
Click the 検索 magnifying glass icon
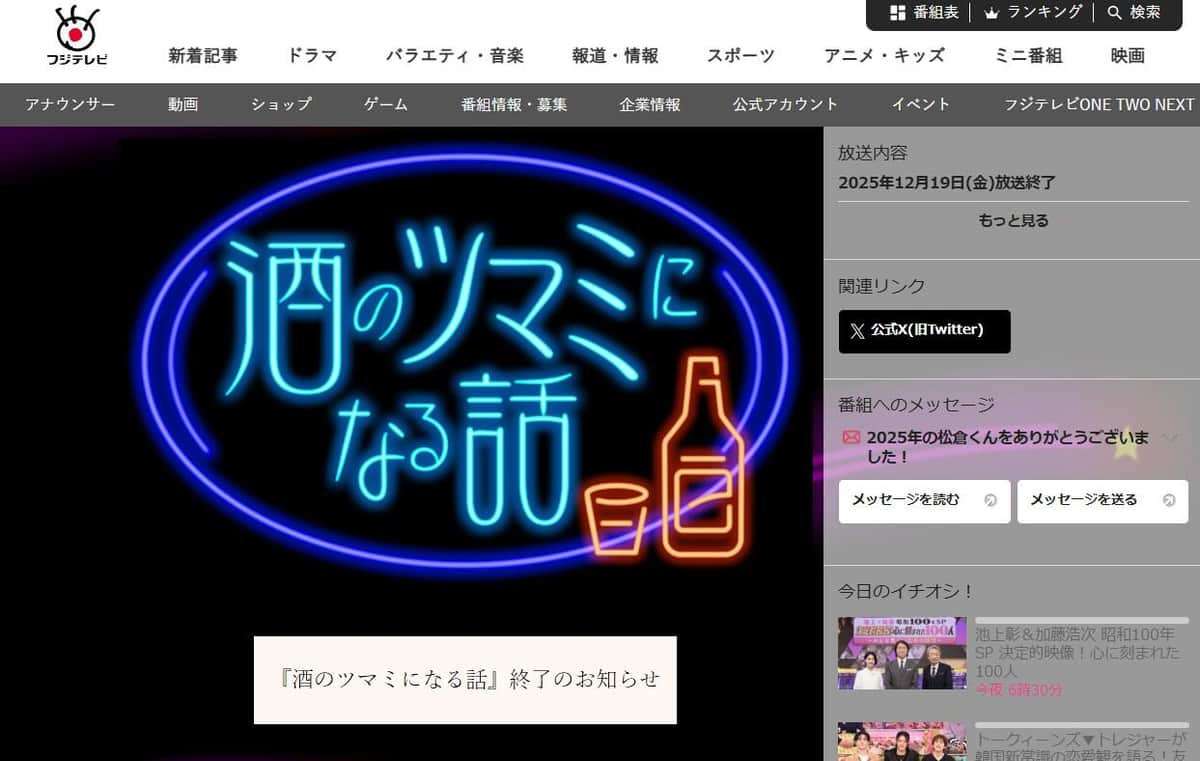pos(1113,13)
